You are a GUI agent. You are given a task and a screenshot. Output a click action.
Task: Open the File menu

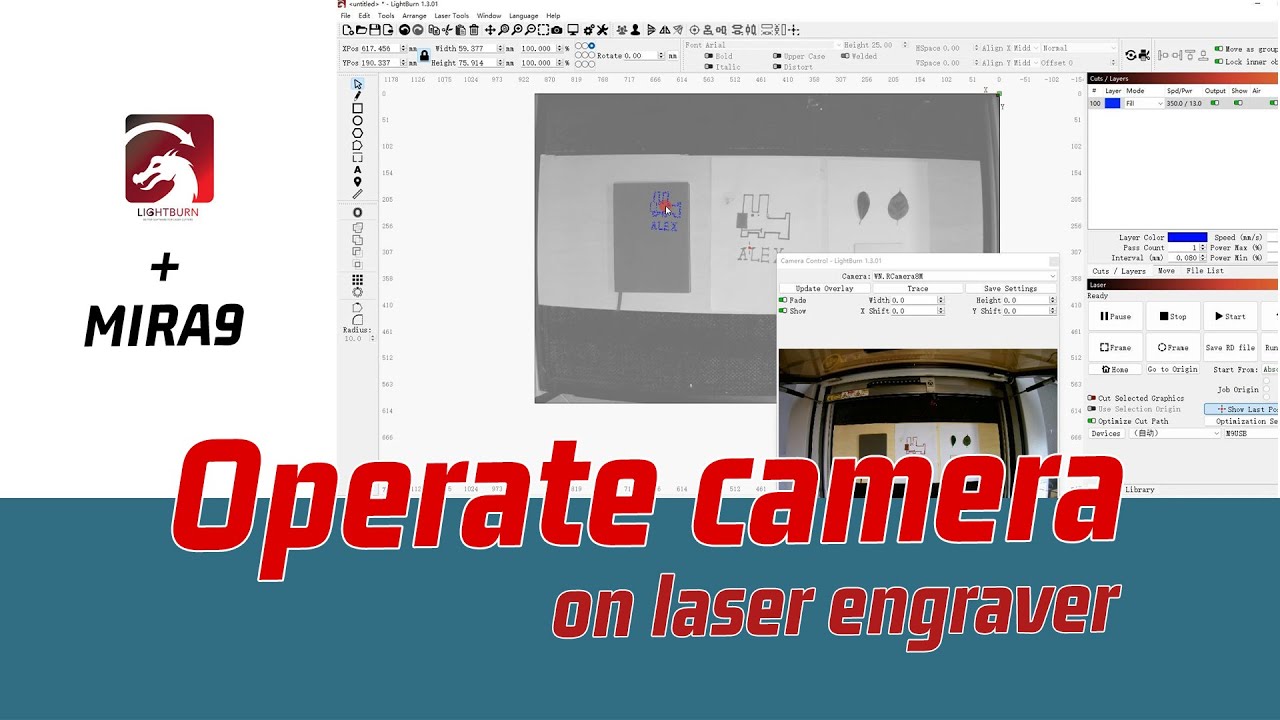346,16
